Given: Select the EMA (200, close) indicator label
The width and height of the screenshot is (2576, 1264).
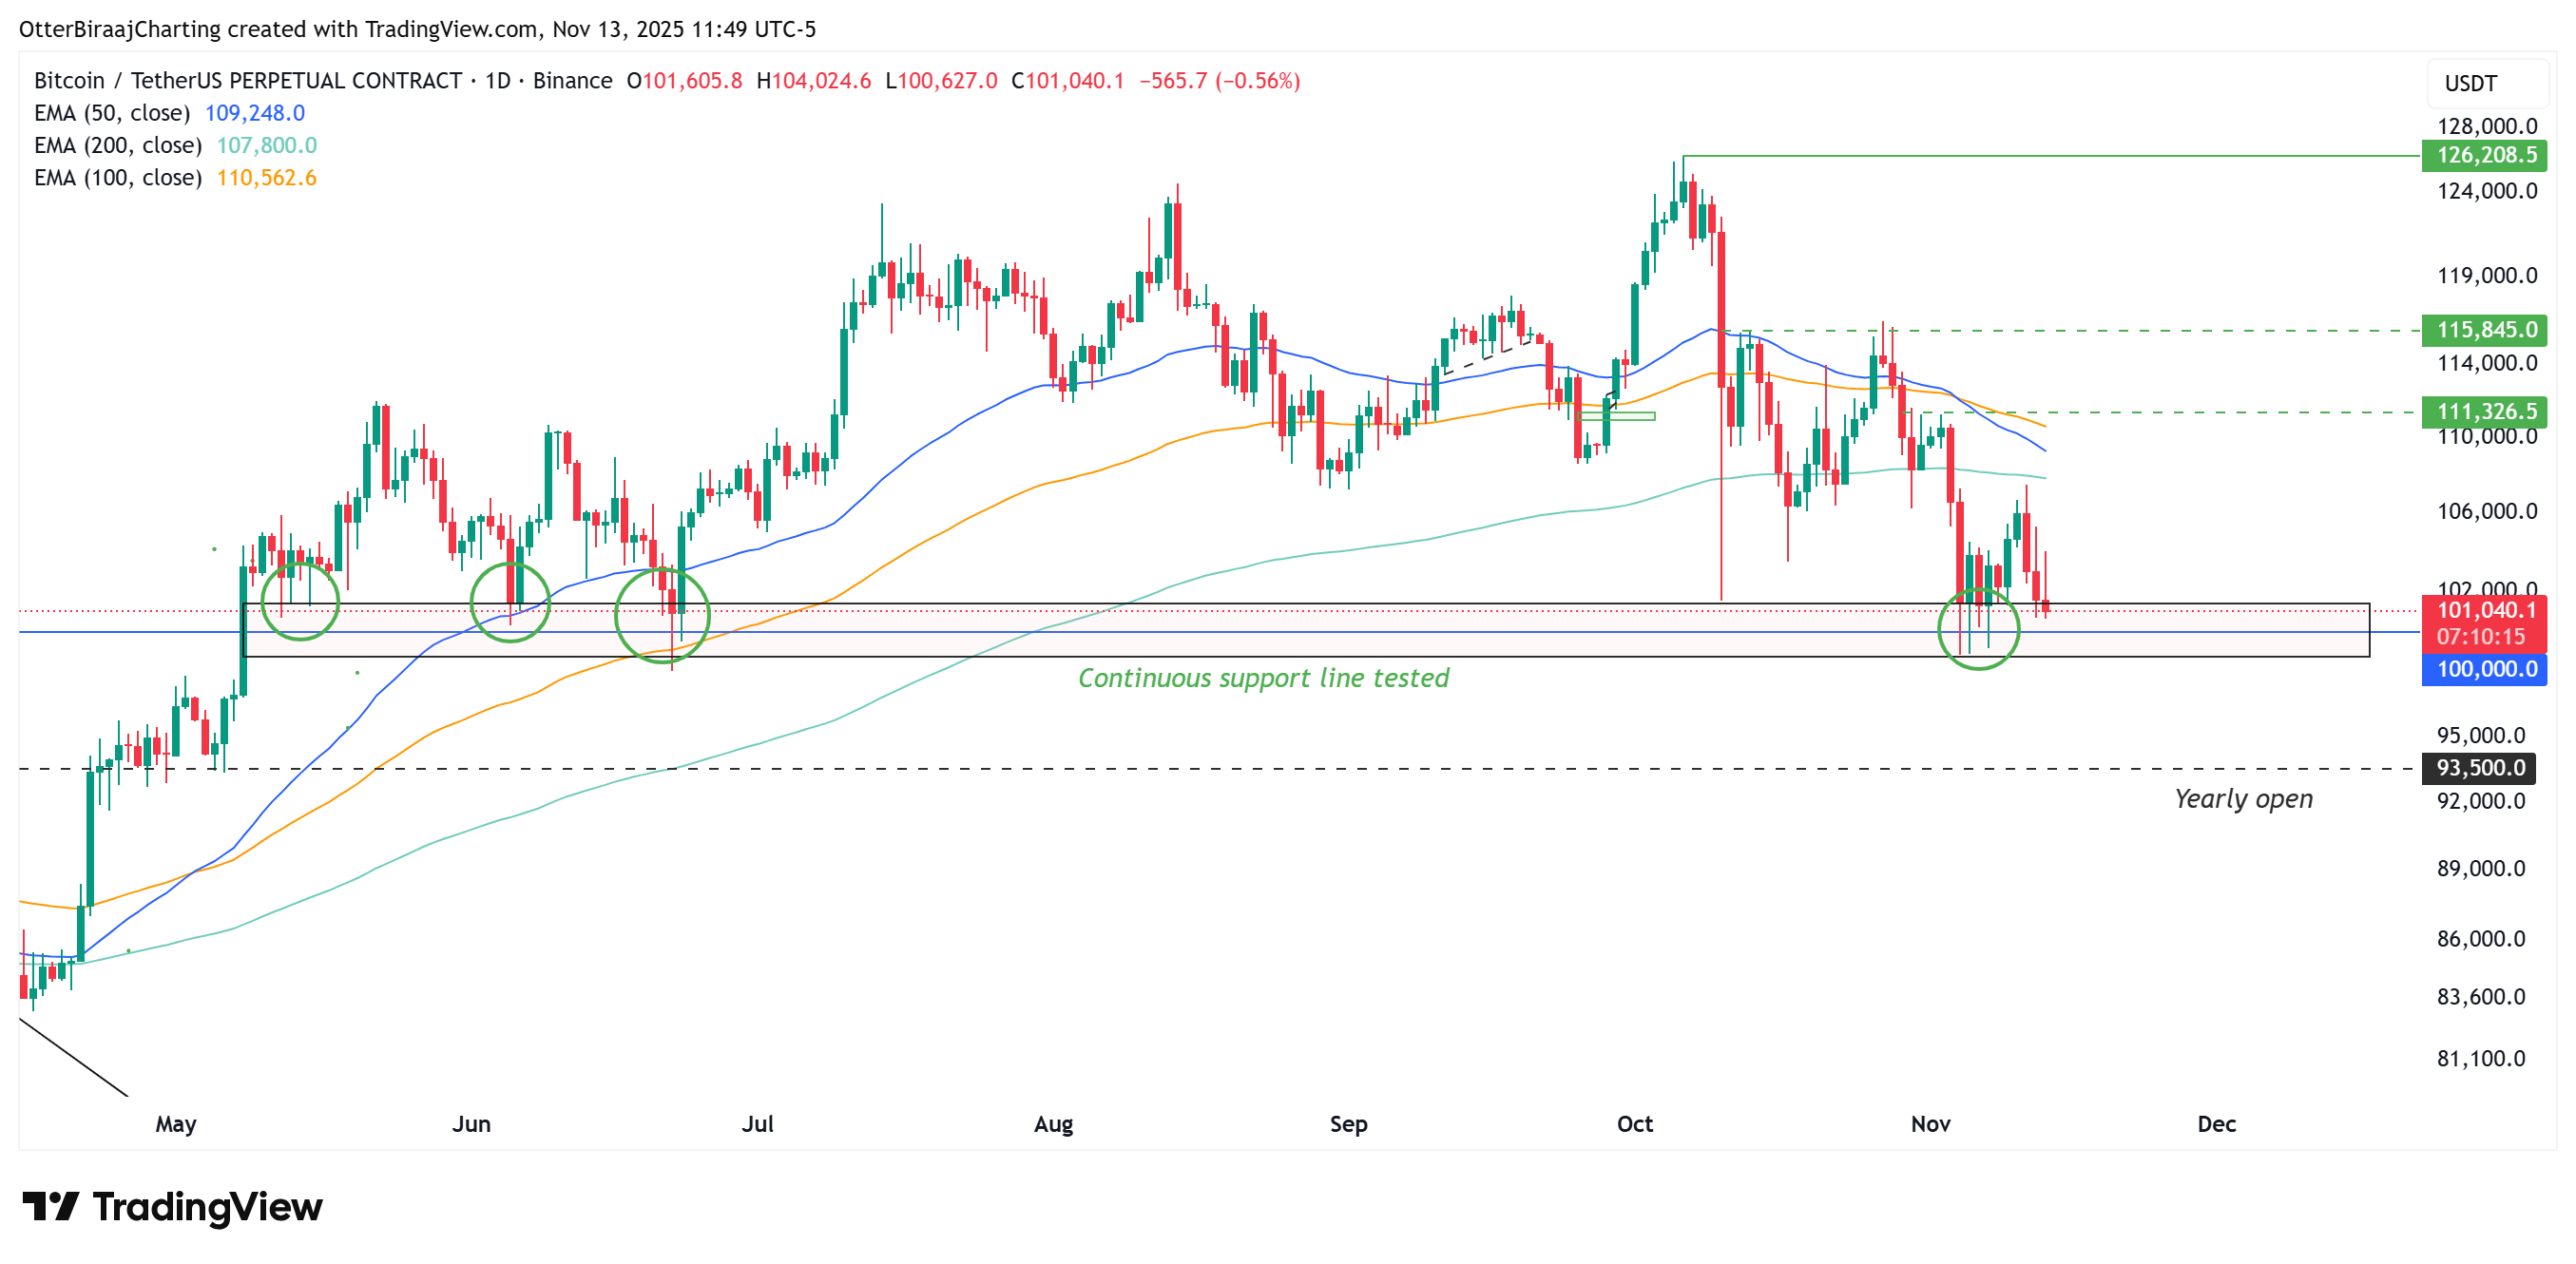Looking at the screenshot, I should [x=115, y=145].
